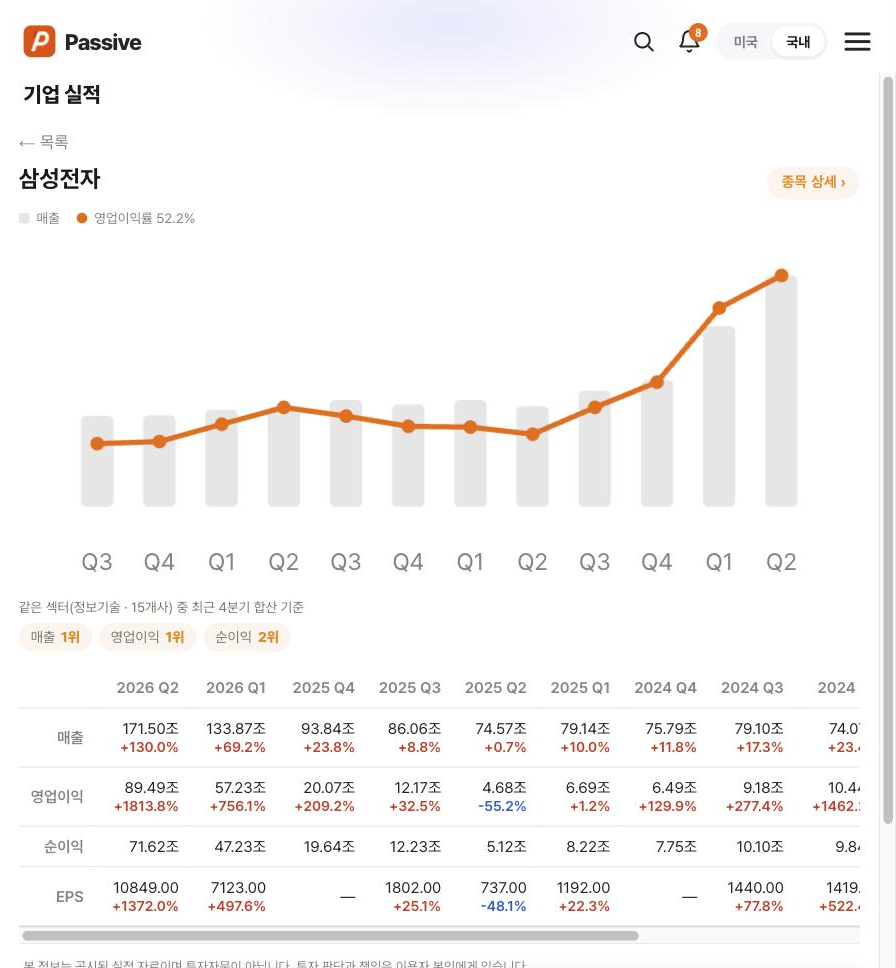The height and width of the screenshot is (968, 896).
Task: Toggle 영업이익률 legend orange dot
Action: [82, 218]
